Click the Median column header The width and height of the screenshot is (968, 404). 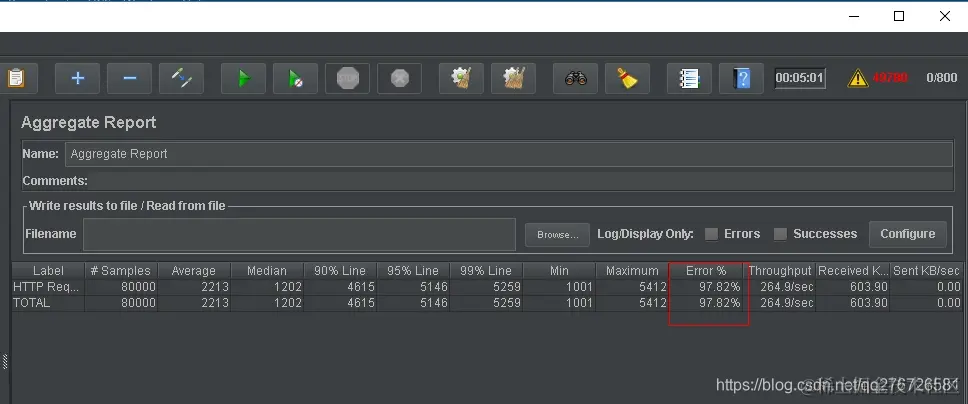(267, 271)
